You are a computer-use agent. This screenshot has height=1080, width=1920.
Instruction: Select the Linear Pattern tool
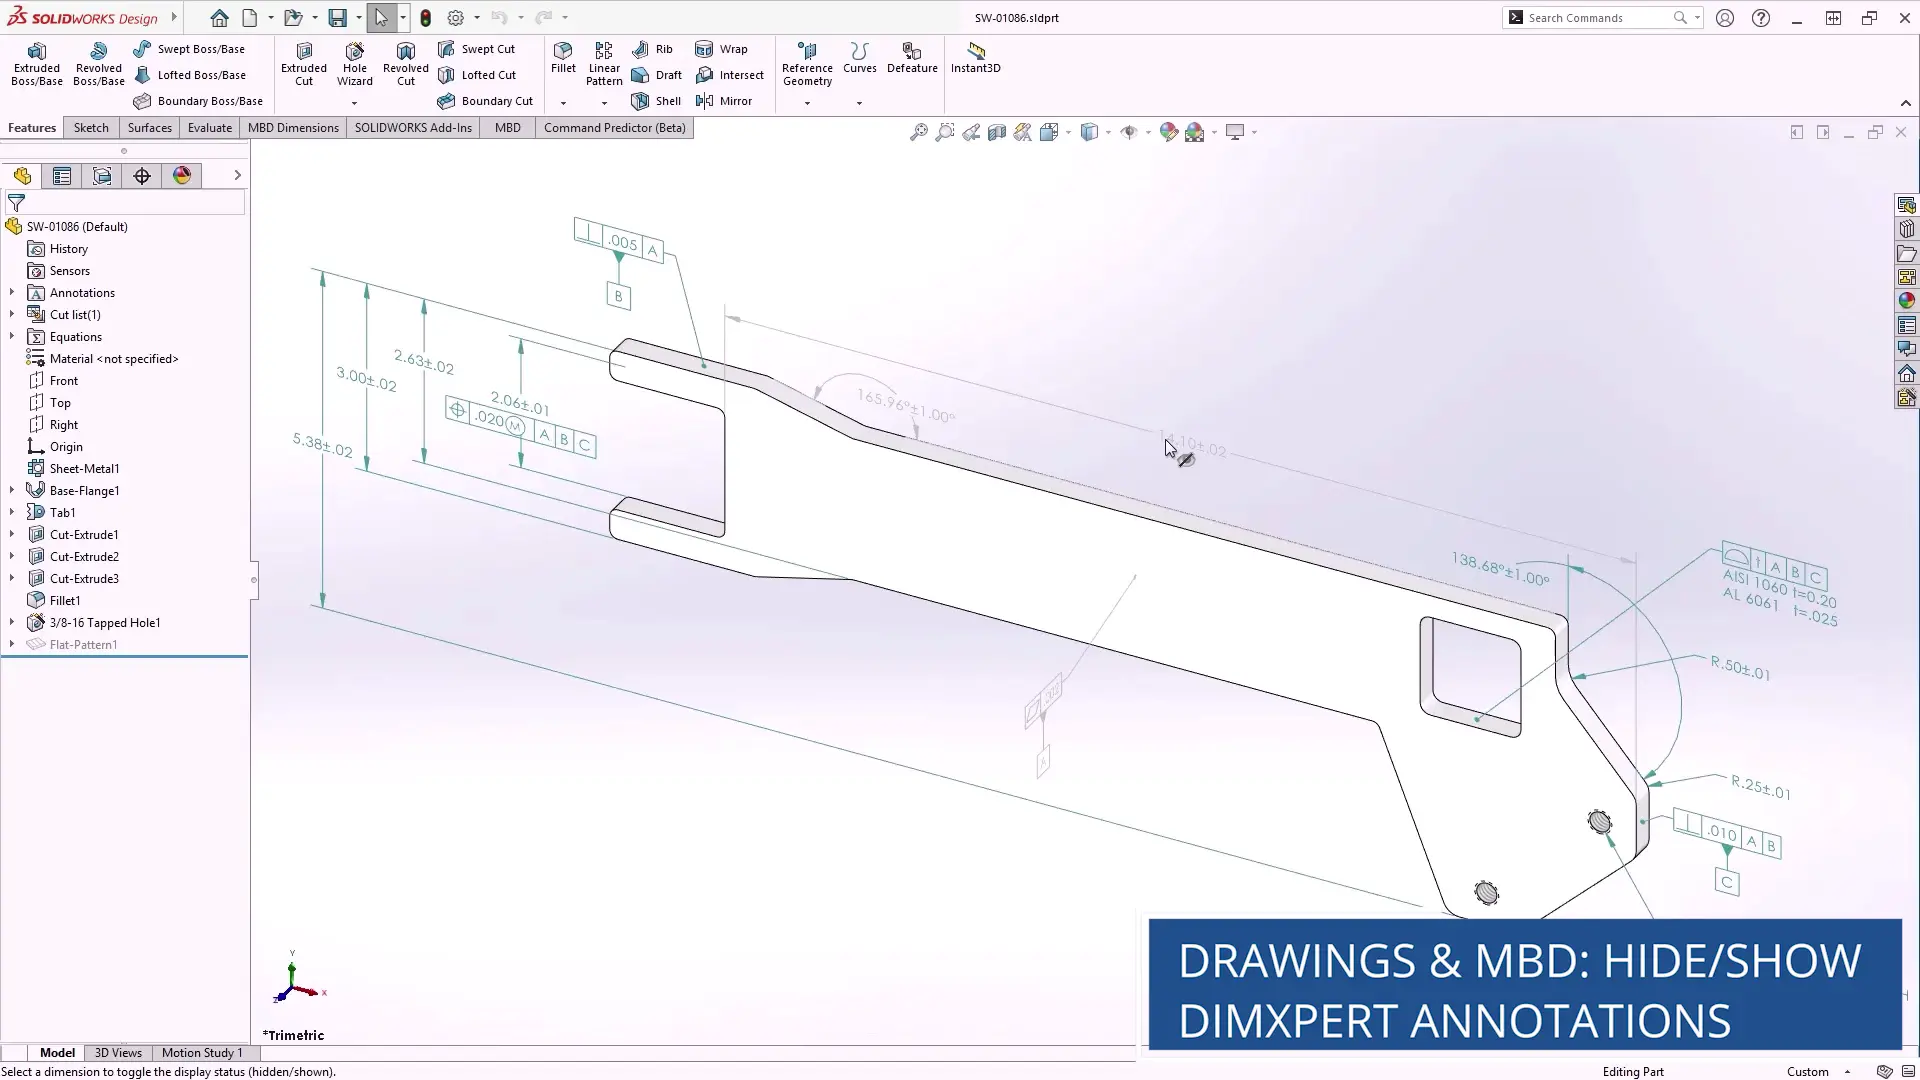(603, 62)
